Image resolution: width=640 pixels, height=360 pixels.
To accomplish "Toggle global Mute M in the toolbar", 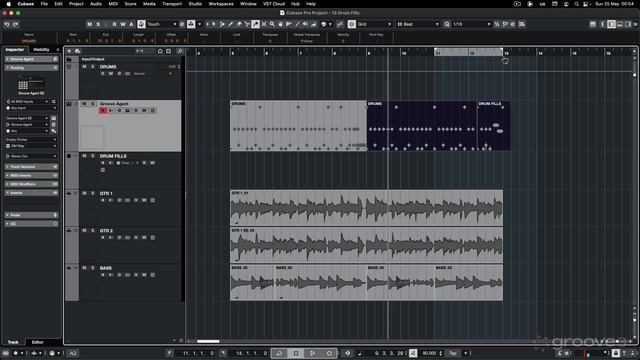I will click(x=89, y=24).
